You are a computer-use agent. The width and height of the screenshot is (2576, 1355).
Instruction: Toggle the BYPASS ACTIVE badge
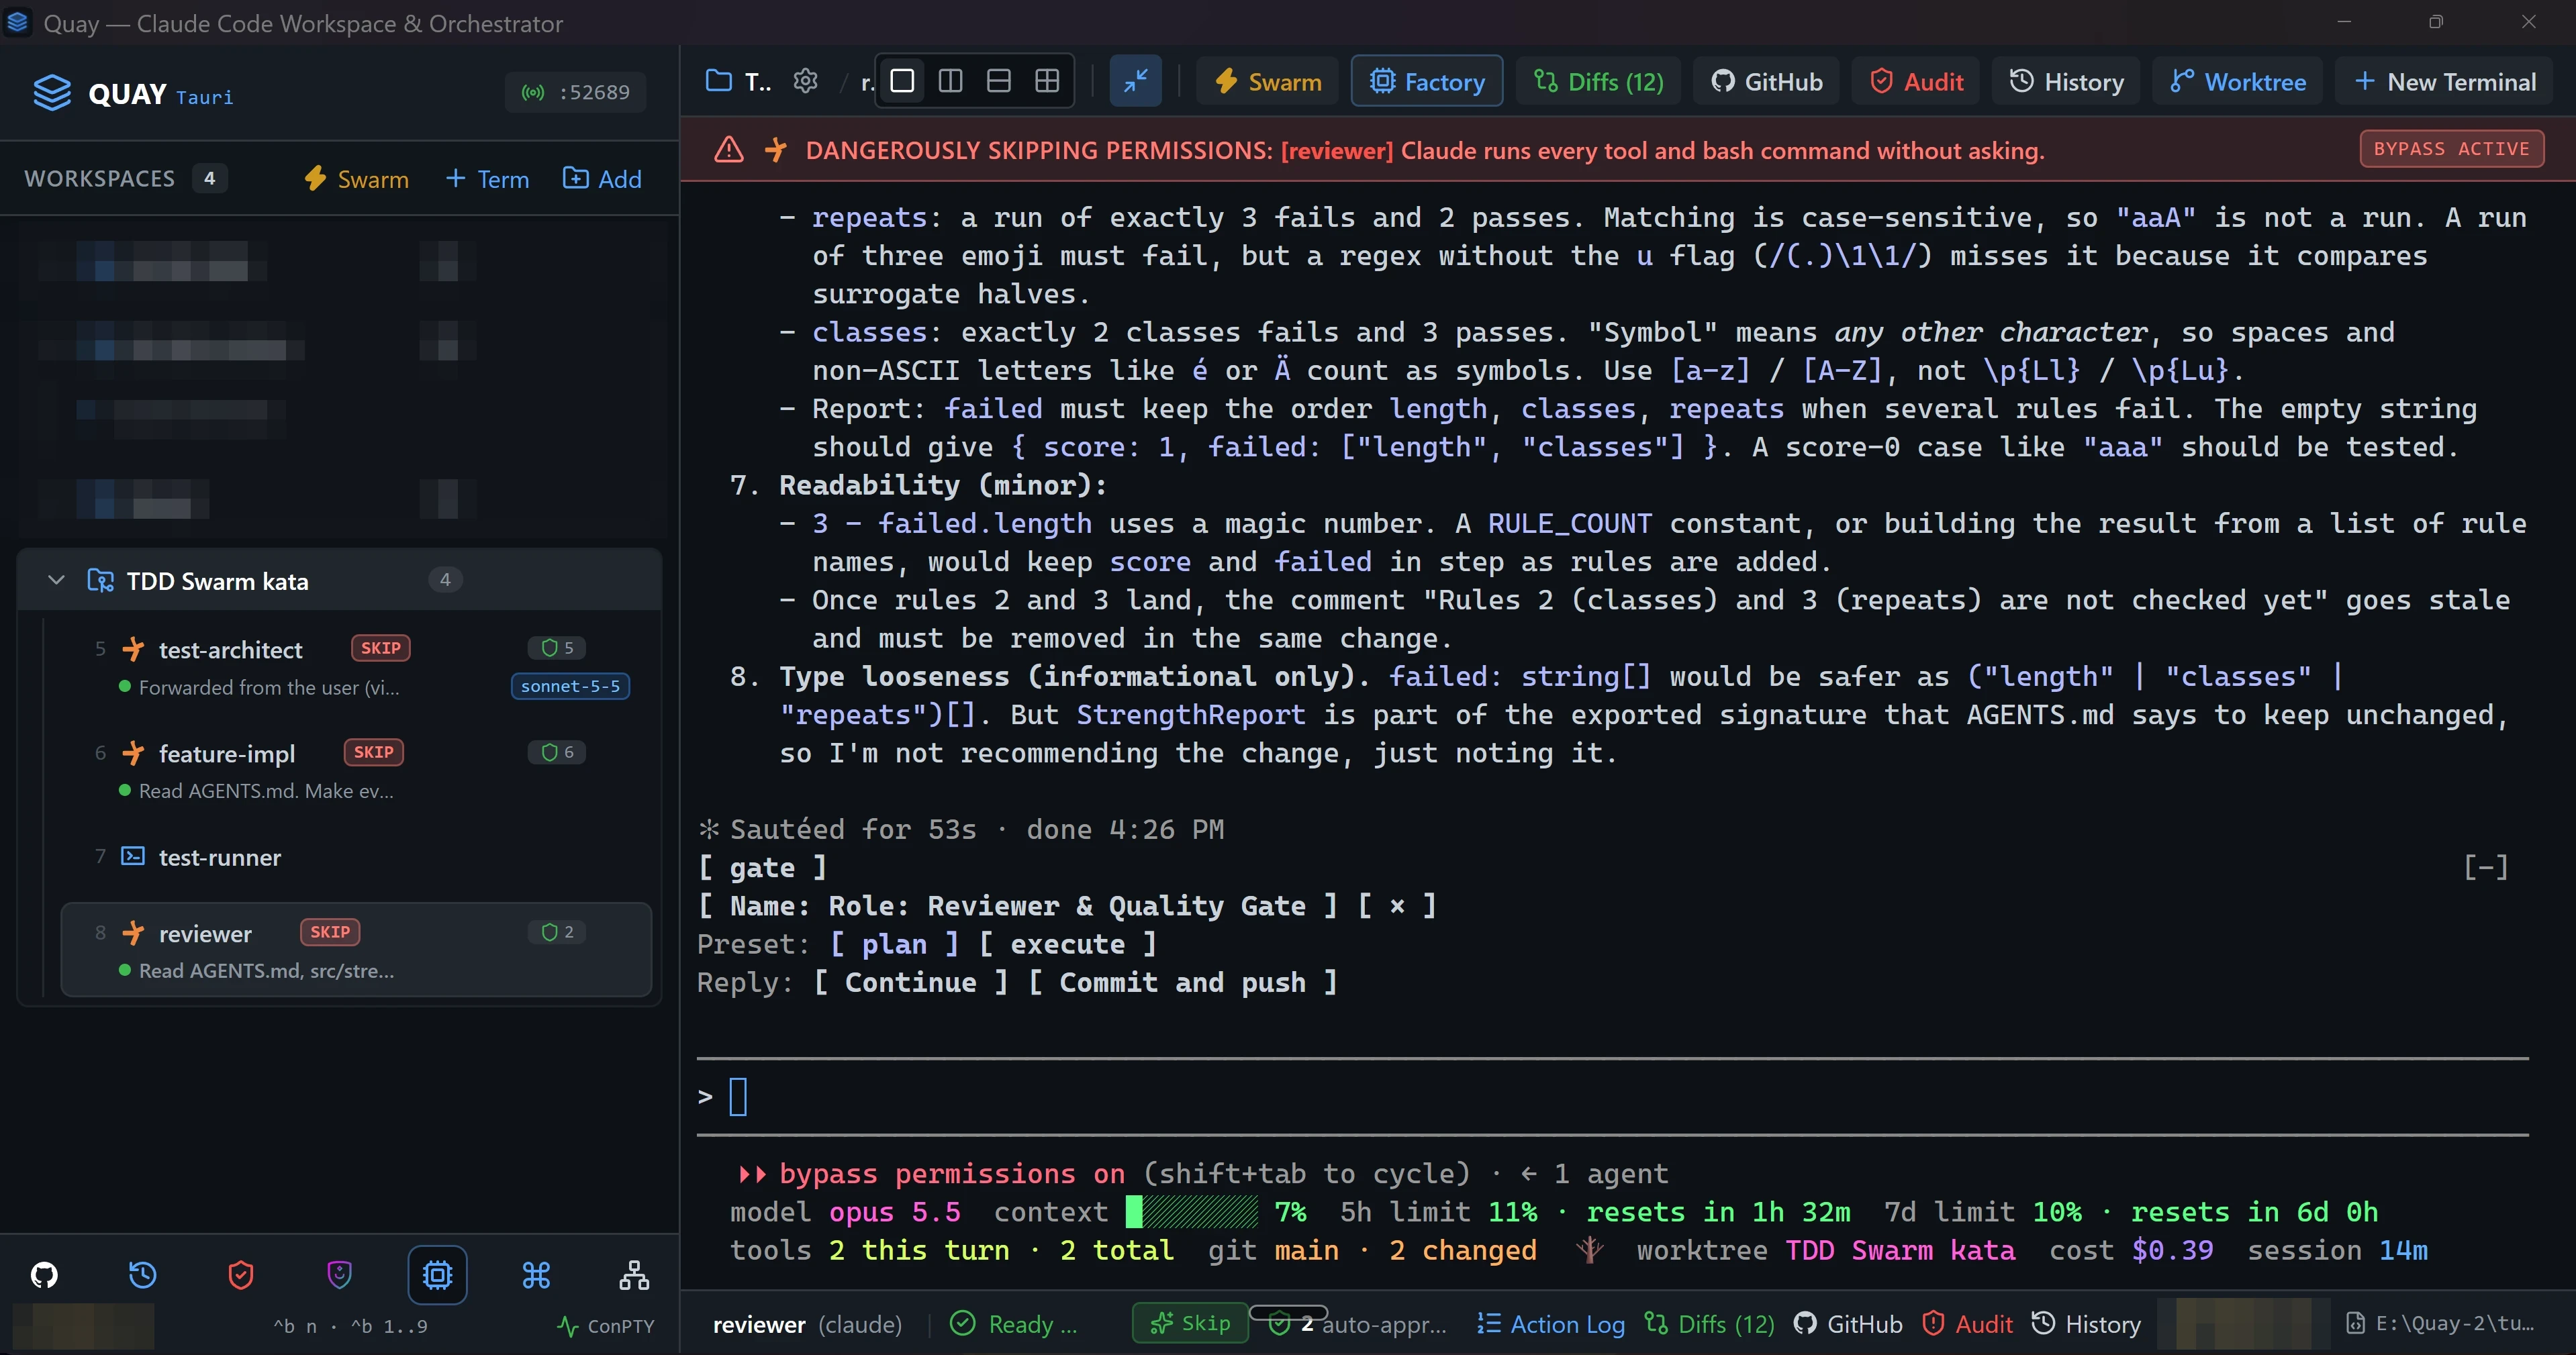(2452, 149)
